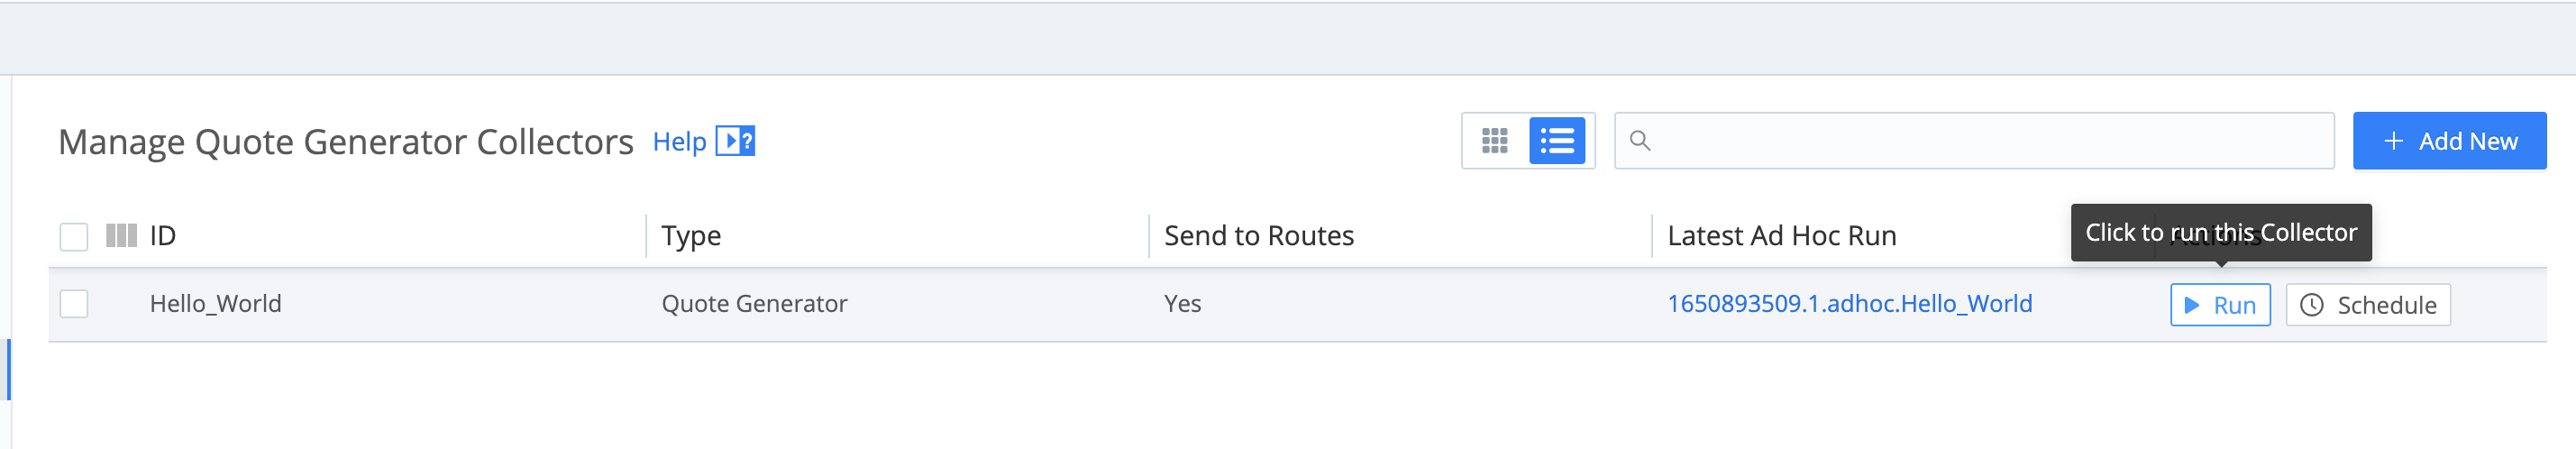2576x449 pixels.
Task: Click the clock icon to schedule Hello_World
Action: pos(2311,305)
